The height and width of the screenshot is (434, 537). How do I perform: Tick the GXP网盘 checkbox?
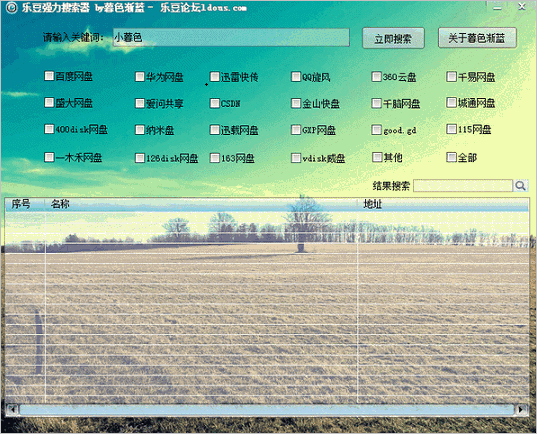coord(296,129)
